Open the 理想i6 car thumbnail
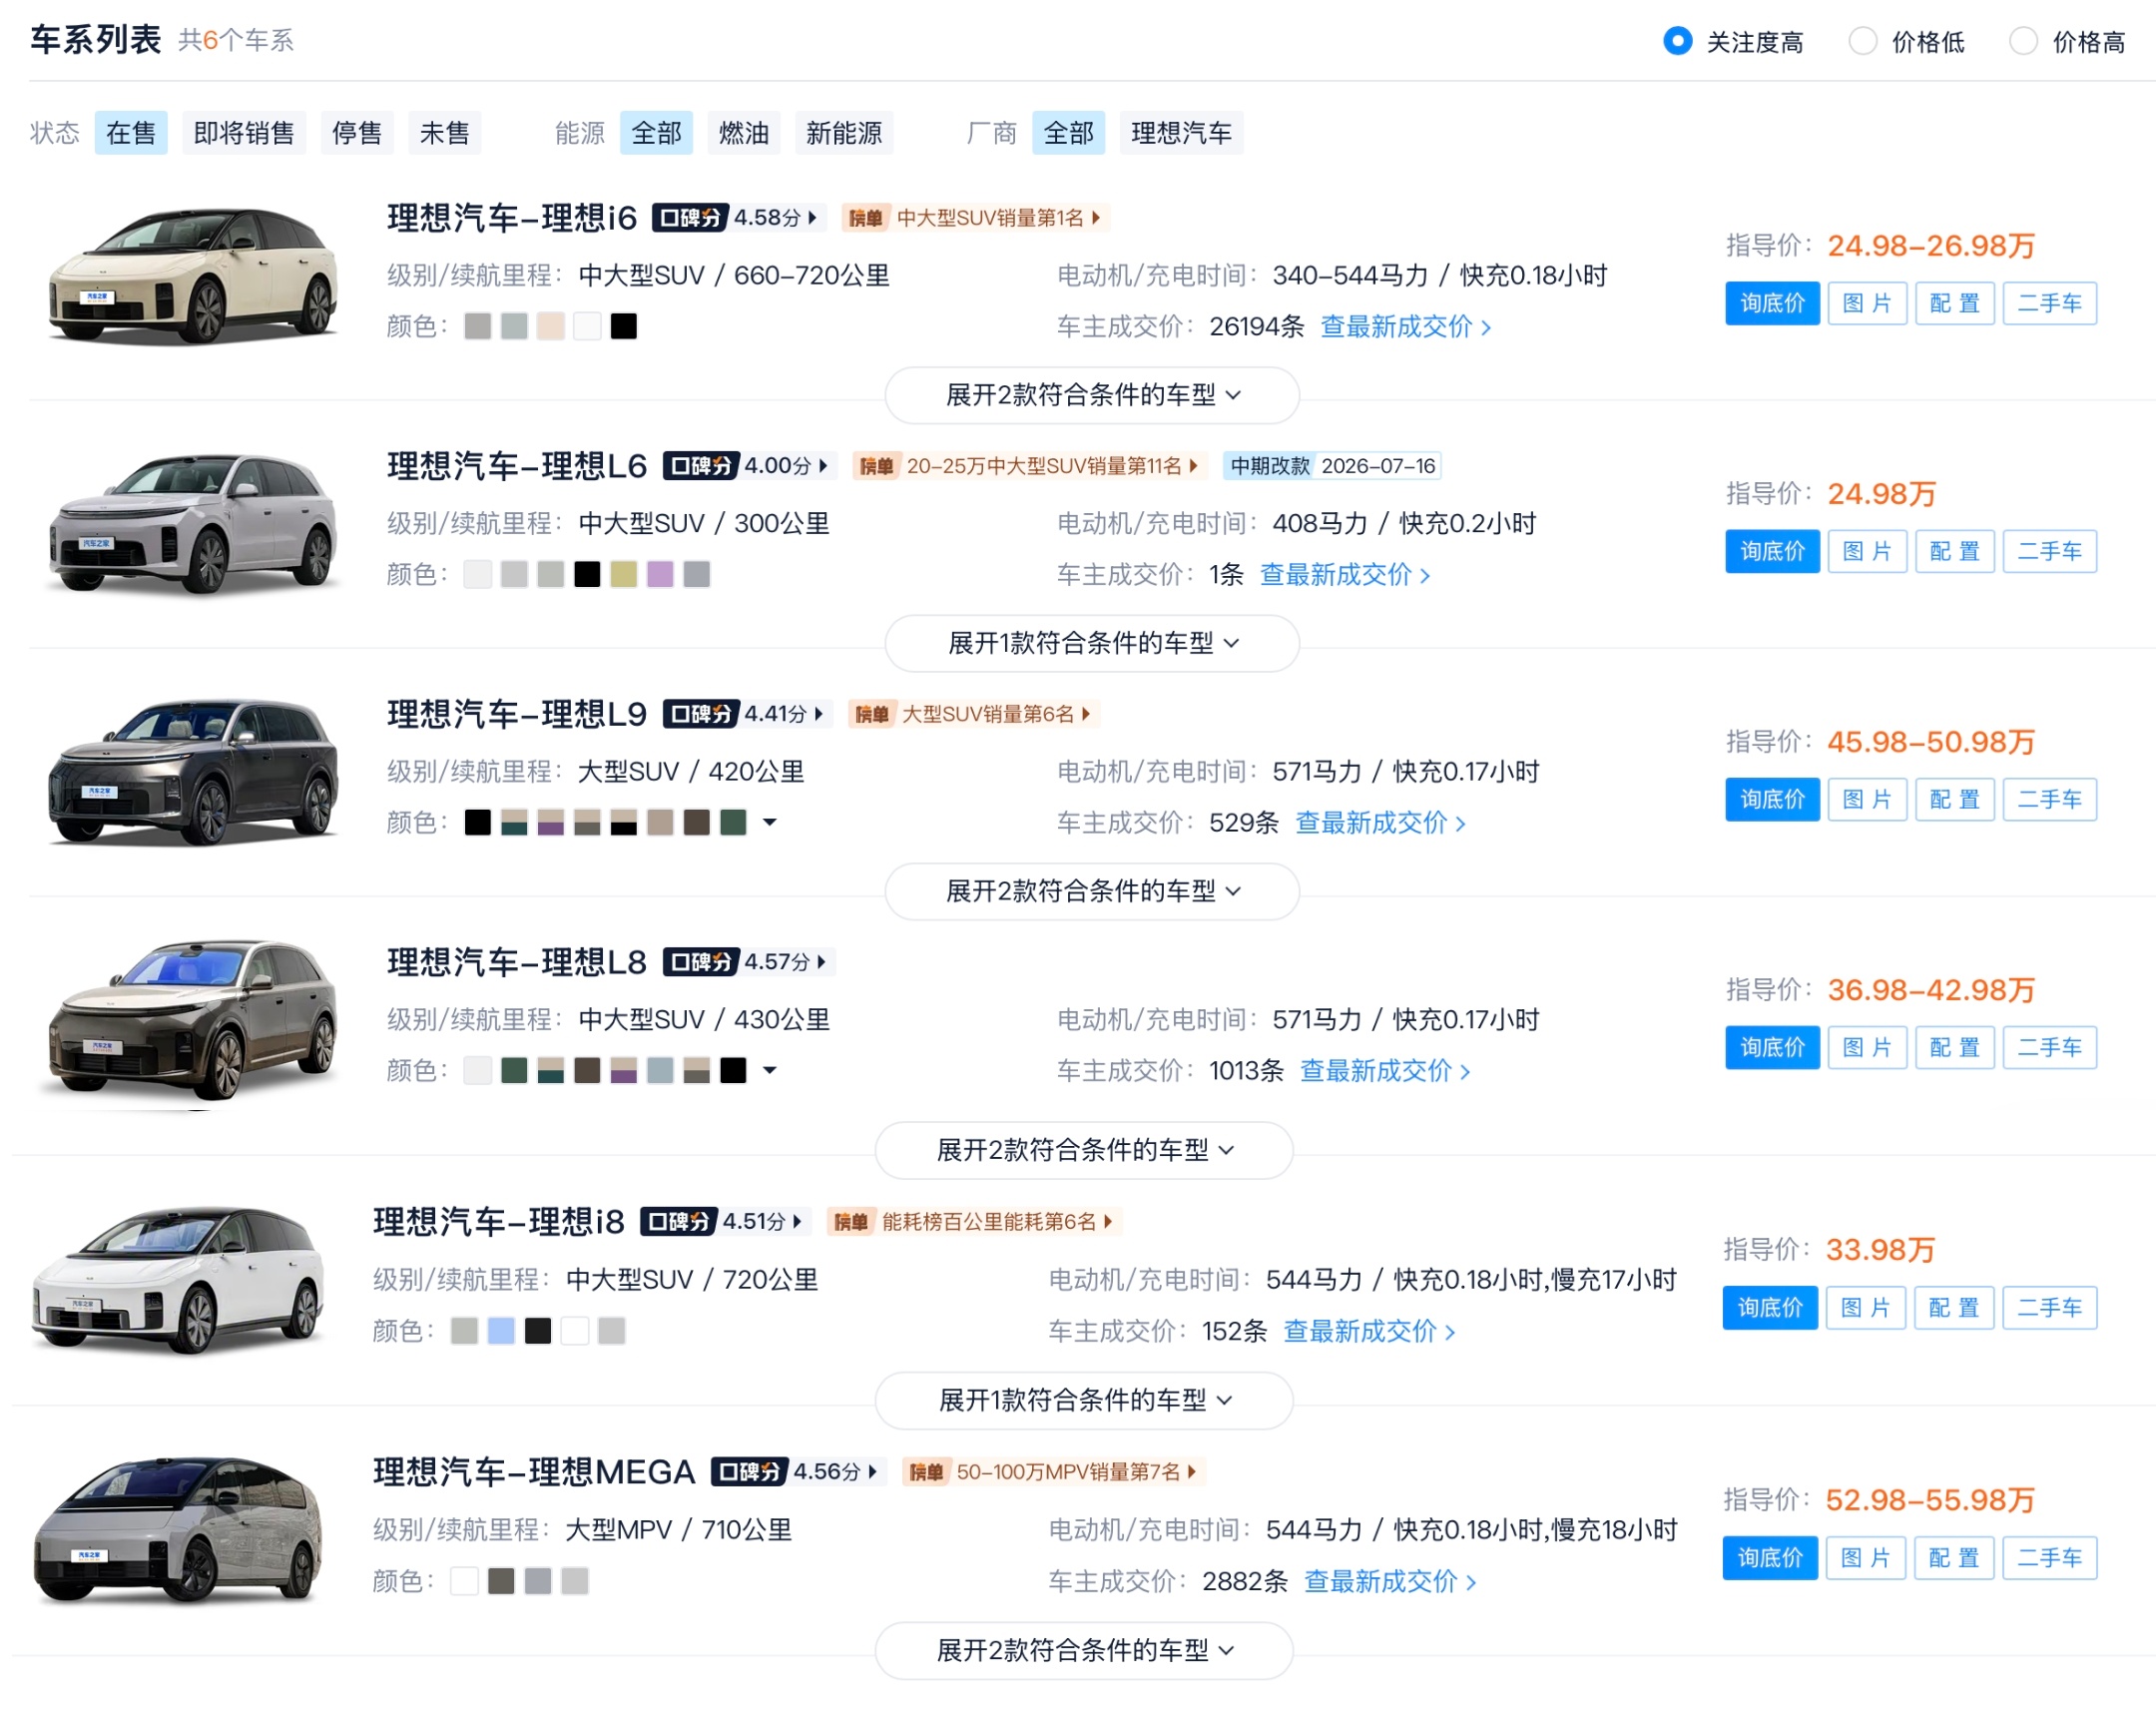The height and width of the screenshot is (1719, 2156). click(193, 277)
